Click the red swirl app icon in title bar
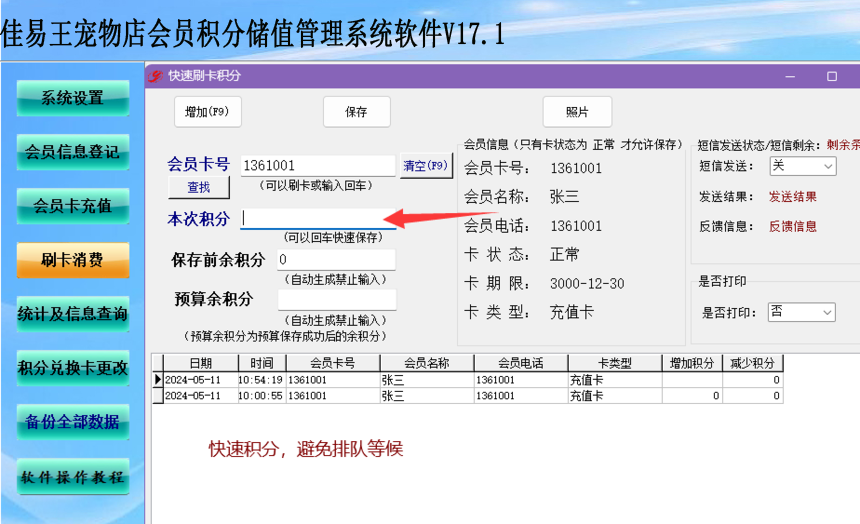The height and width of the screenshot is (524, 860). click(x=155, y=76)
